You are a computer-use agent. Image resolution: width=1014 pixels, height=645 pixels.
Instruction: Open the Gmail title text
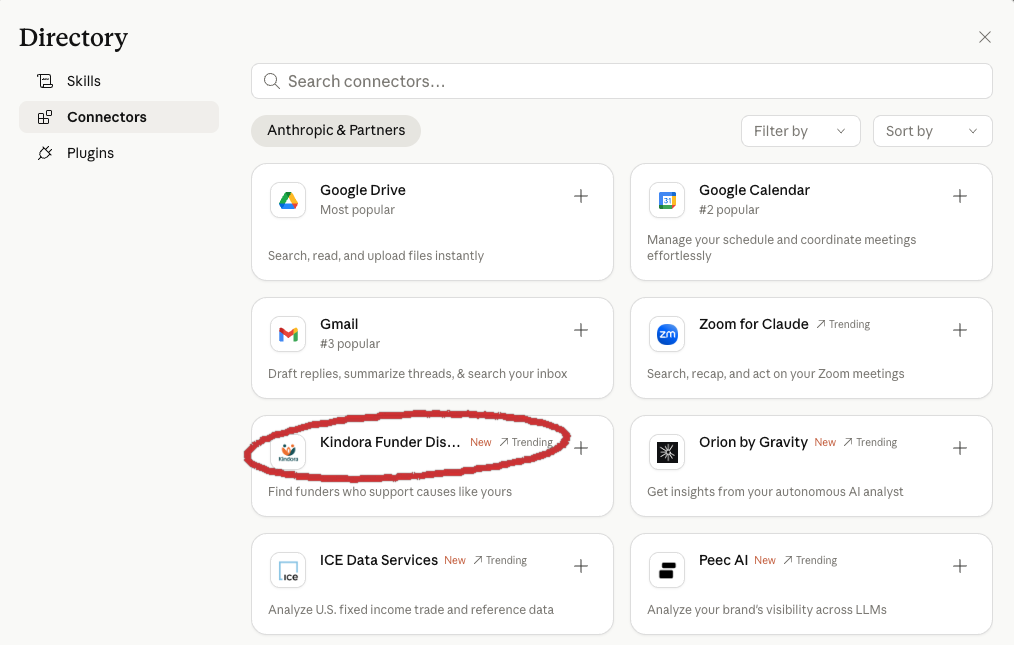click(339, 324)
